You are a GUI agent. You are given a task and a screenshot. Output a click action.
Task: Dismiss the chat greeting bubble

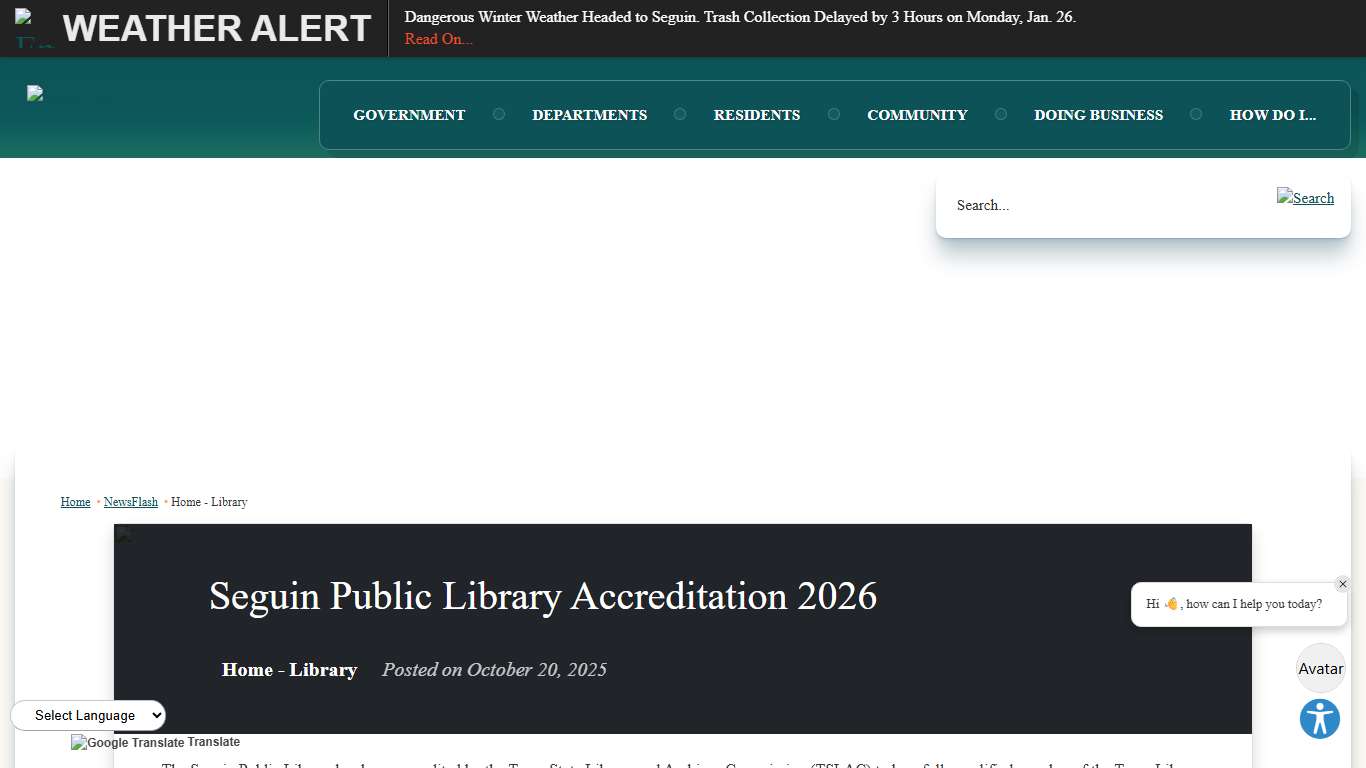click(x=1342, y=584)
